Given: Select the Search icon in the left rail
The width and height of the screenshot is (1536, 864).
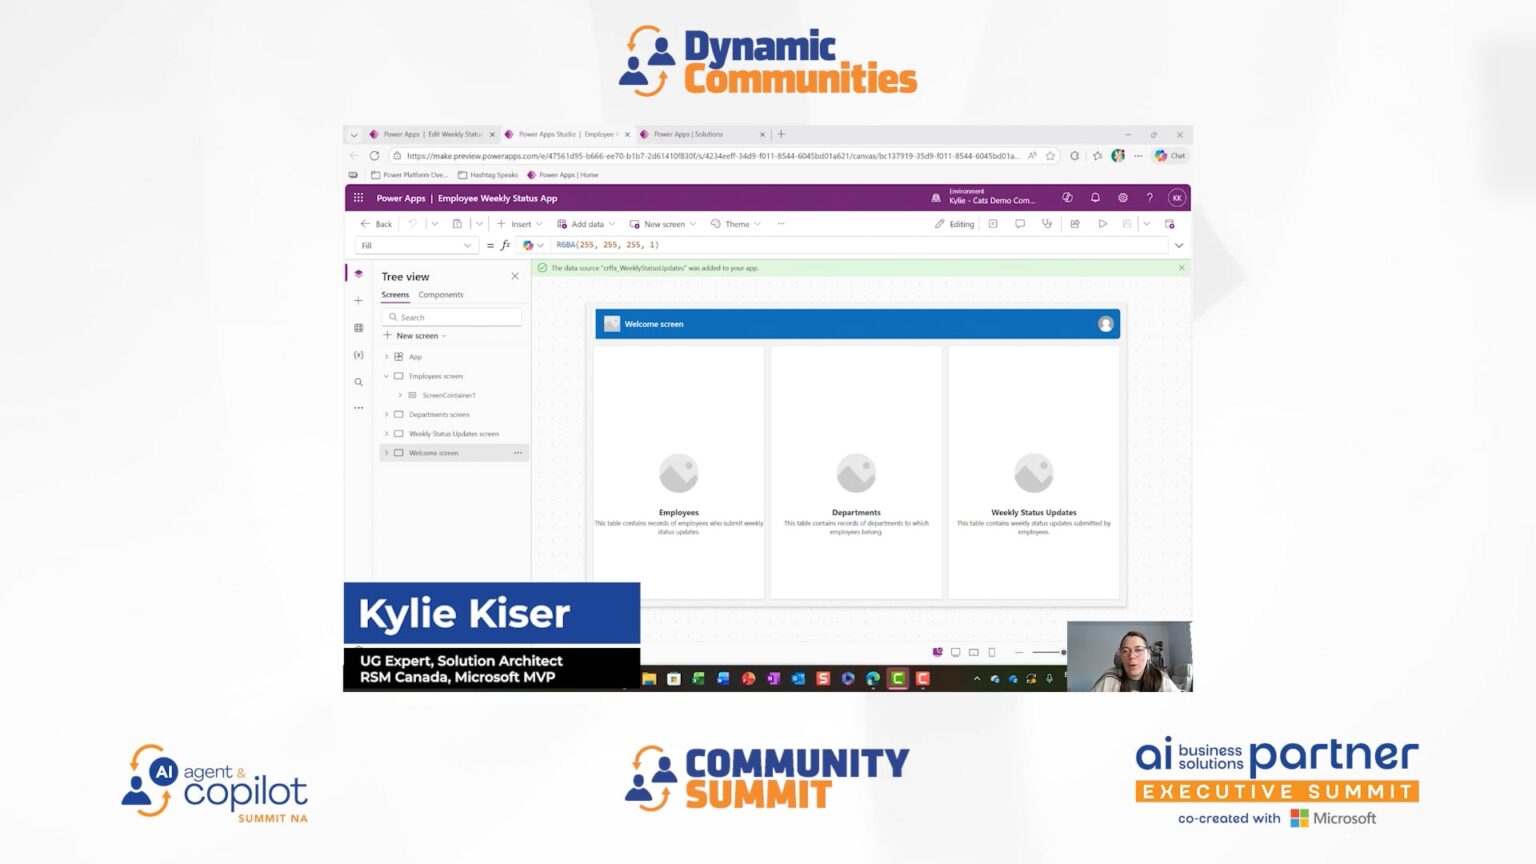Looking at the screenshot, I should tap(358, 382).
